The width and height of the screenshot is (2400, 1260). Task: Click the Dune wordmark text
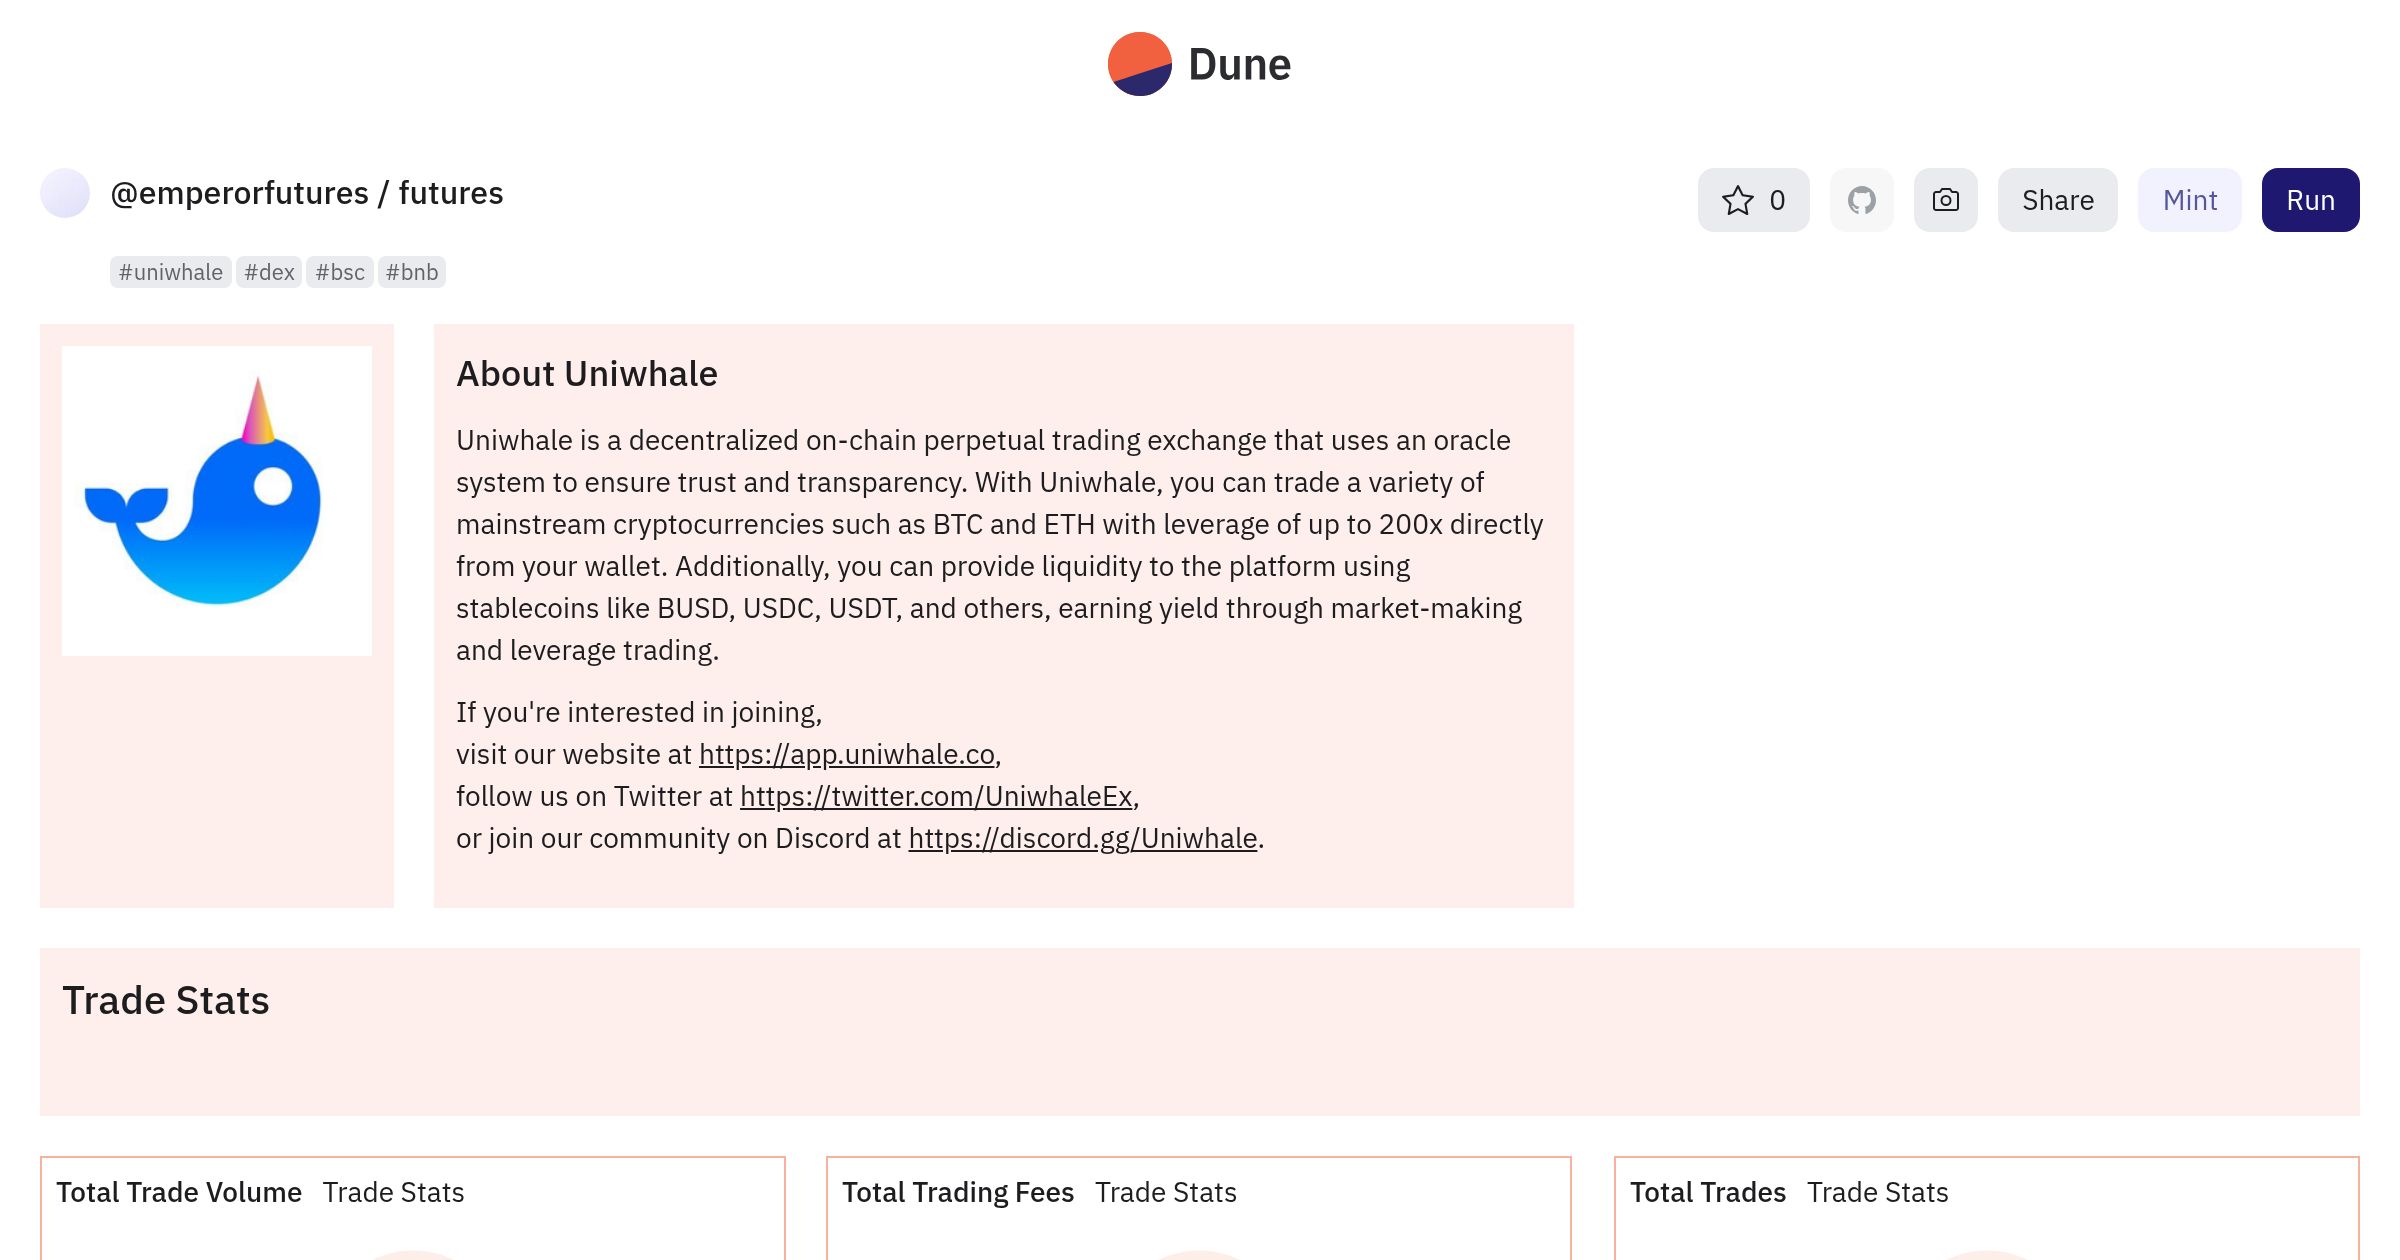(x=1239, y=64)
